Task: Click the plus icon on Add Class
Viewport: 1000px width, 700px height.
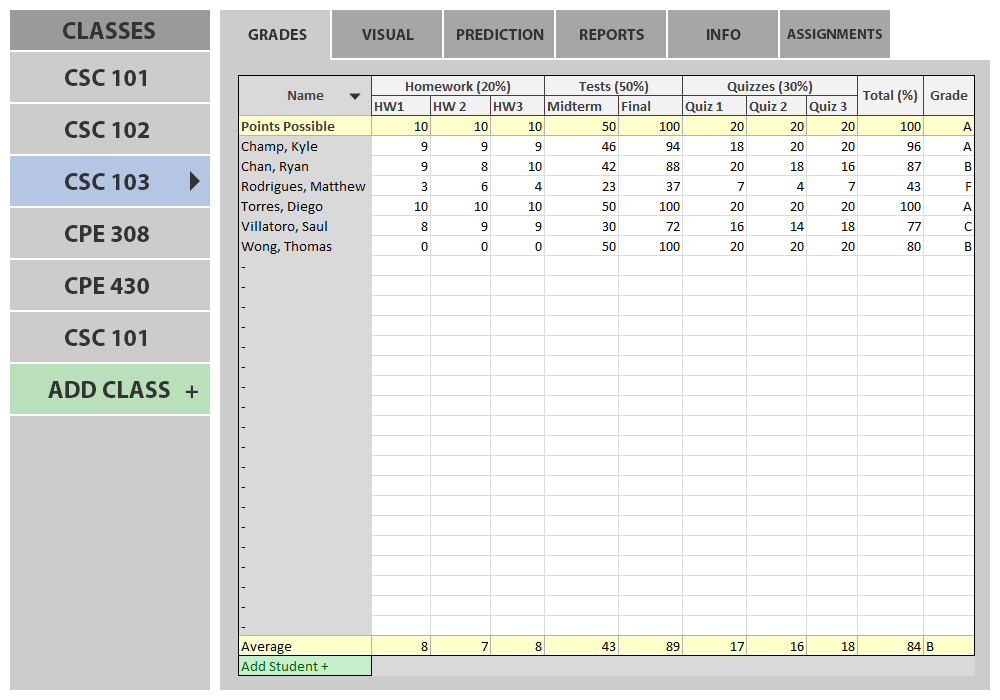Action: pyautogui.click(x=192, y=391)
